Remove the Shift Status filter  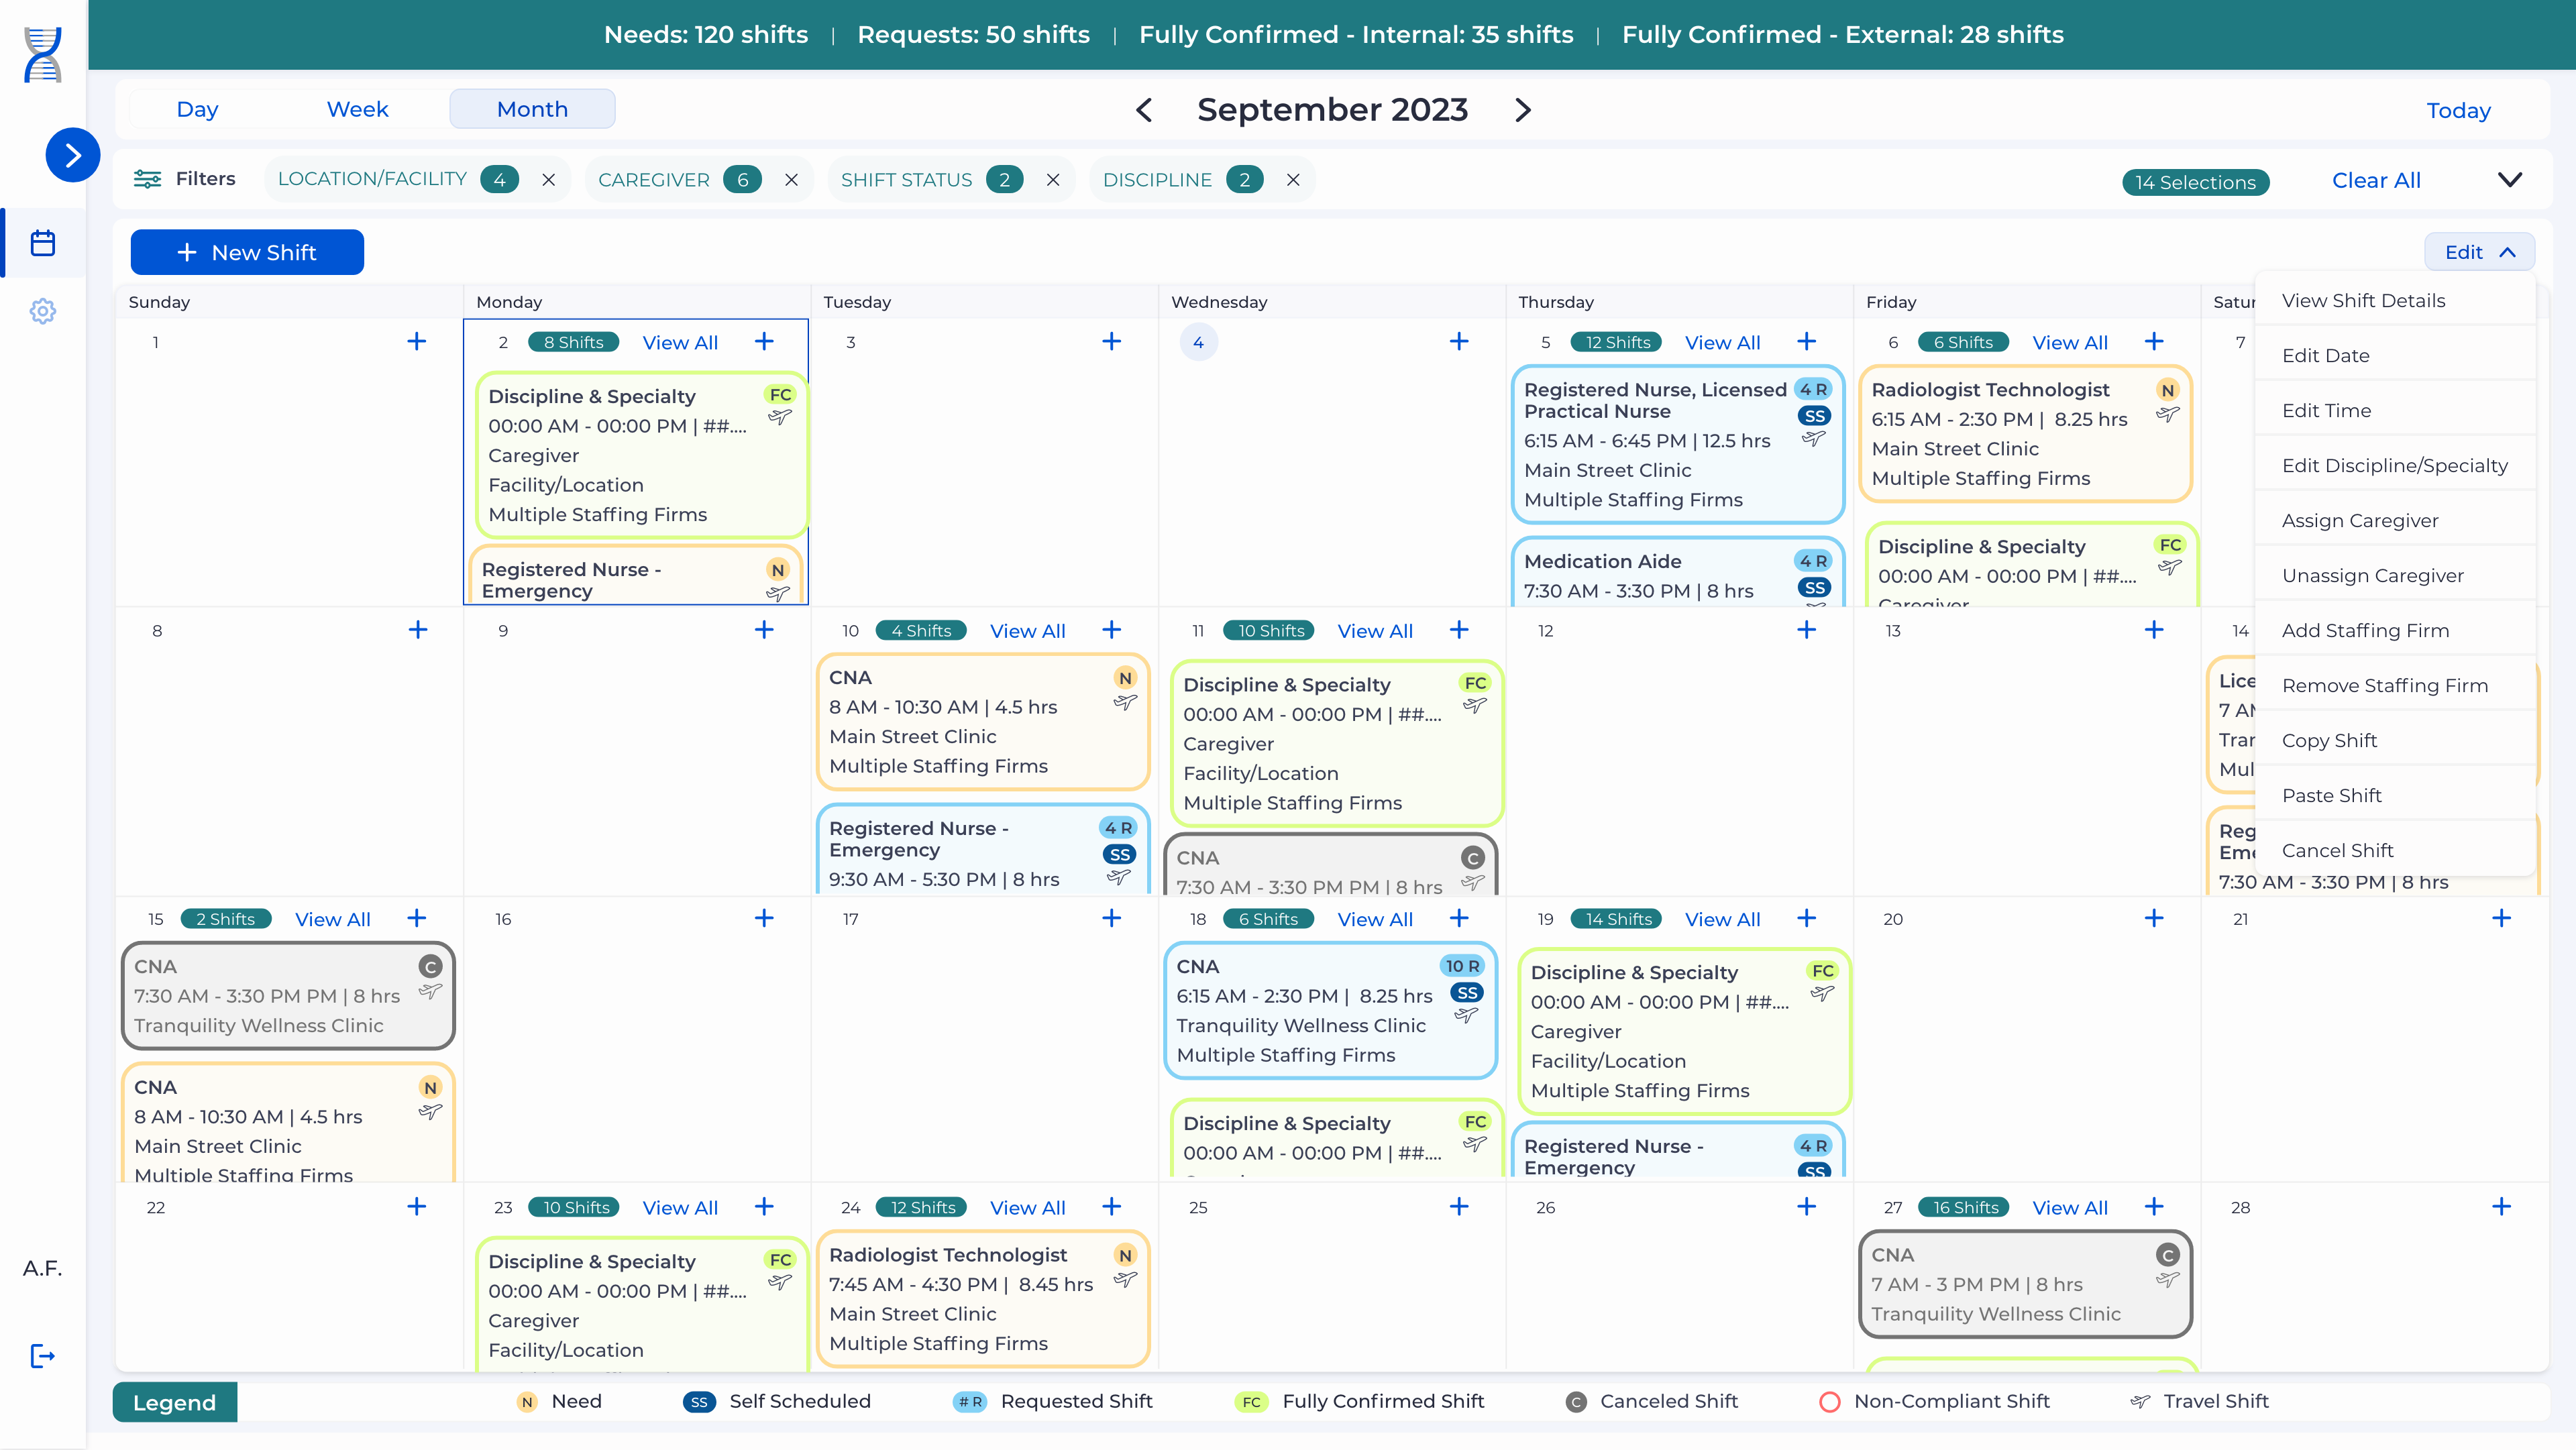coord(1053,180)
